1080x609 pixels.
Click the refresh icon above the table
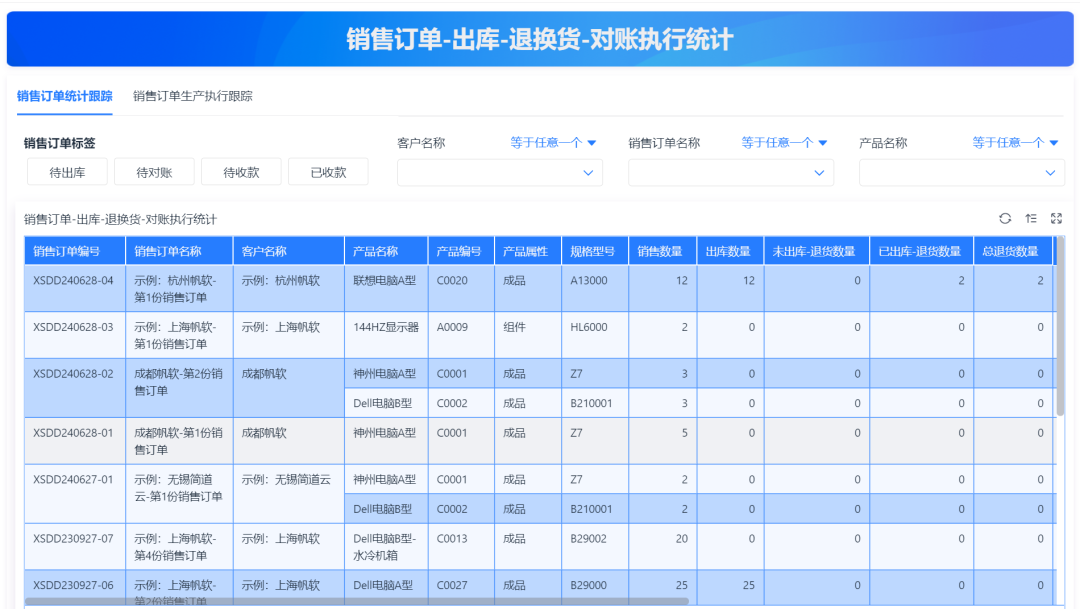coord(1005,219)
